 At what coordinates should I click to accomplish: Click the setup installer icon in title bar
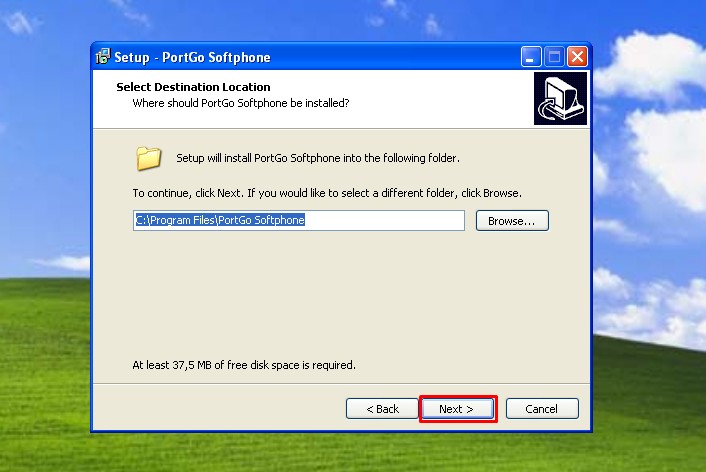(x=103, y=57)
